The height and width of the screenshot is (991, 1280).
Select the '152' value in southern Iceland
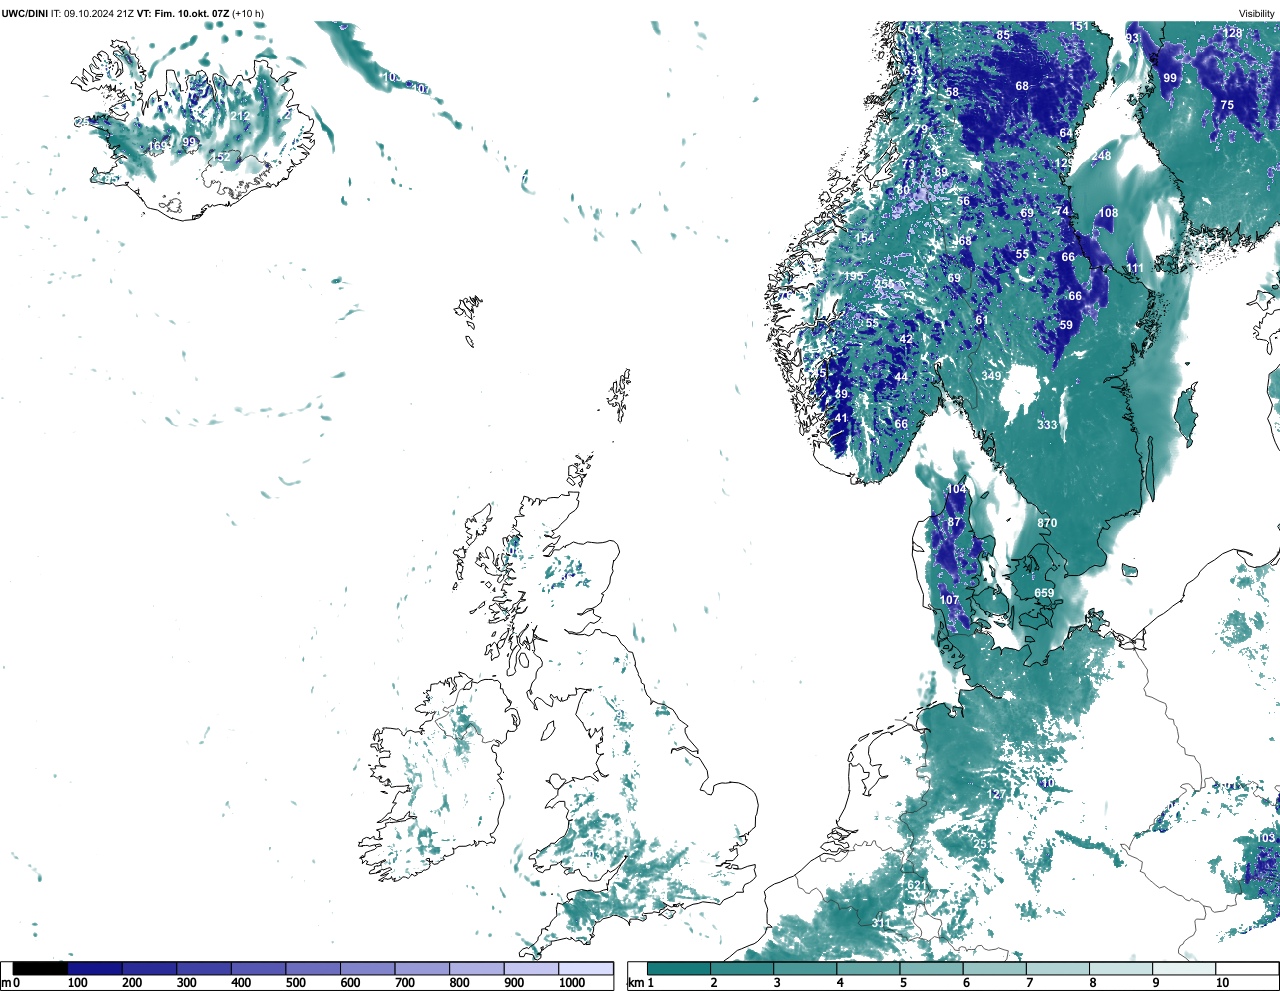[x=221, y=157]
